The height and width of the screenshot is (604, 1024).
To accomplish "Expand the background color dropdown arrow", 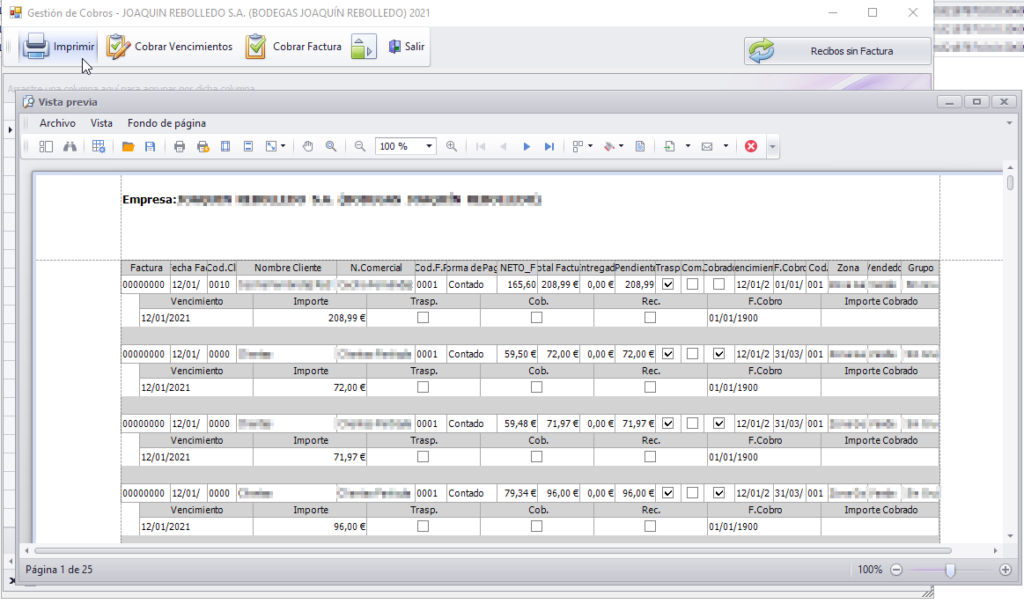I will [x=621, y=147].
